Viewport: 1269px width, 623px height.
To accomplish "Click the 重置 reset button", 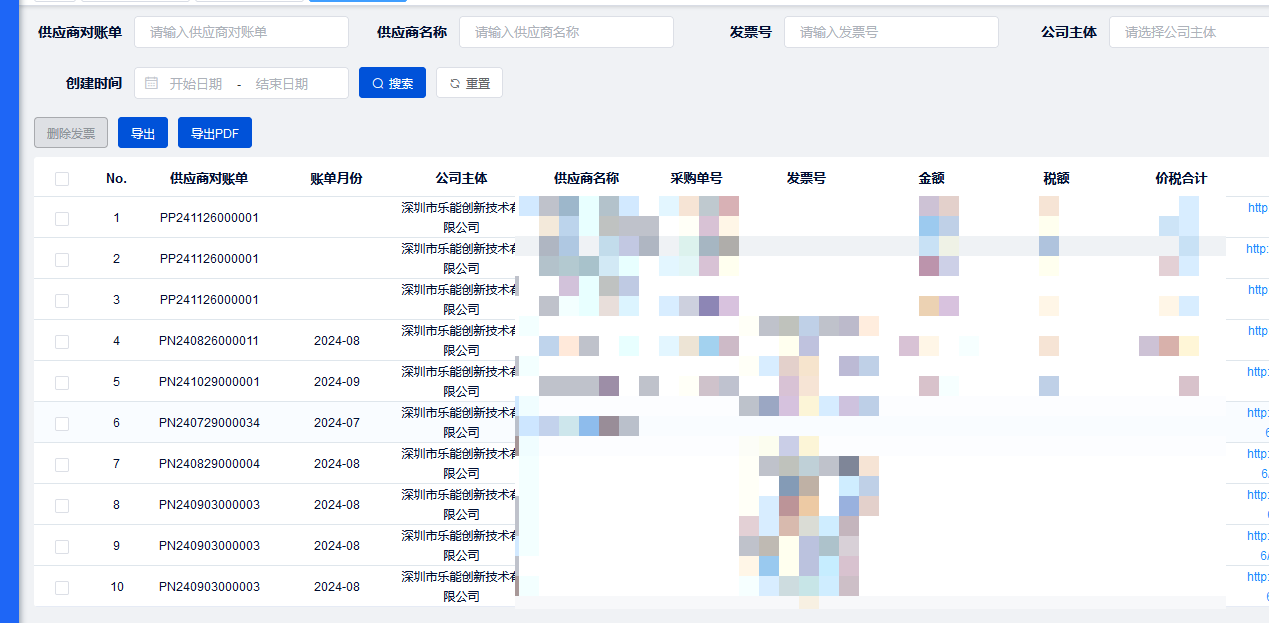I will [x=469, y=83].
